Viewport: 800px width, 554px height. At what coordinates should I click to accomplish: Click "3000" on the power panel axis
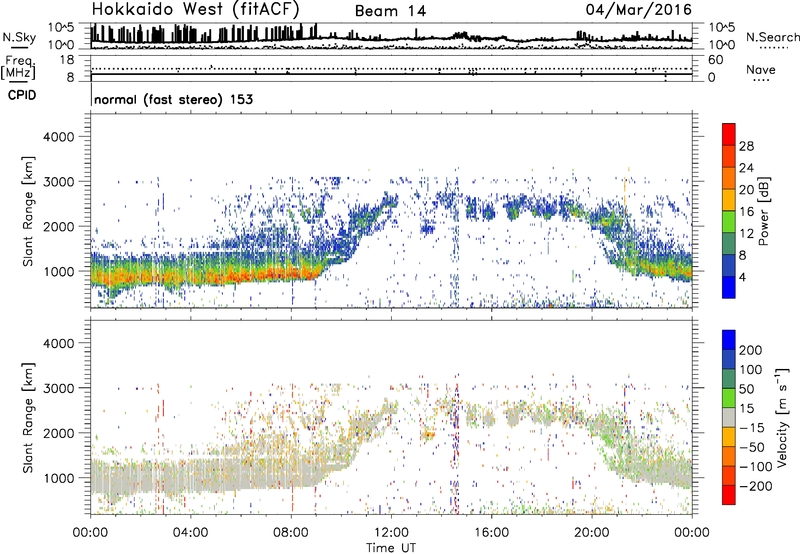[x=59, y=182]
